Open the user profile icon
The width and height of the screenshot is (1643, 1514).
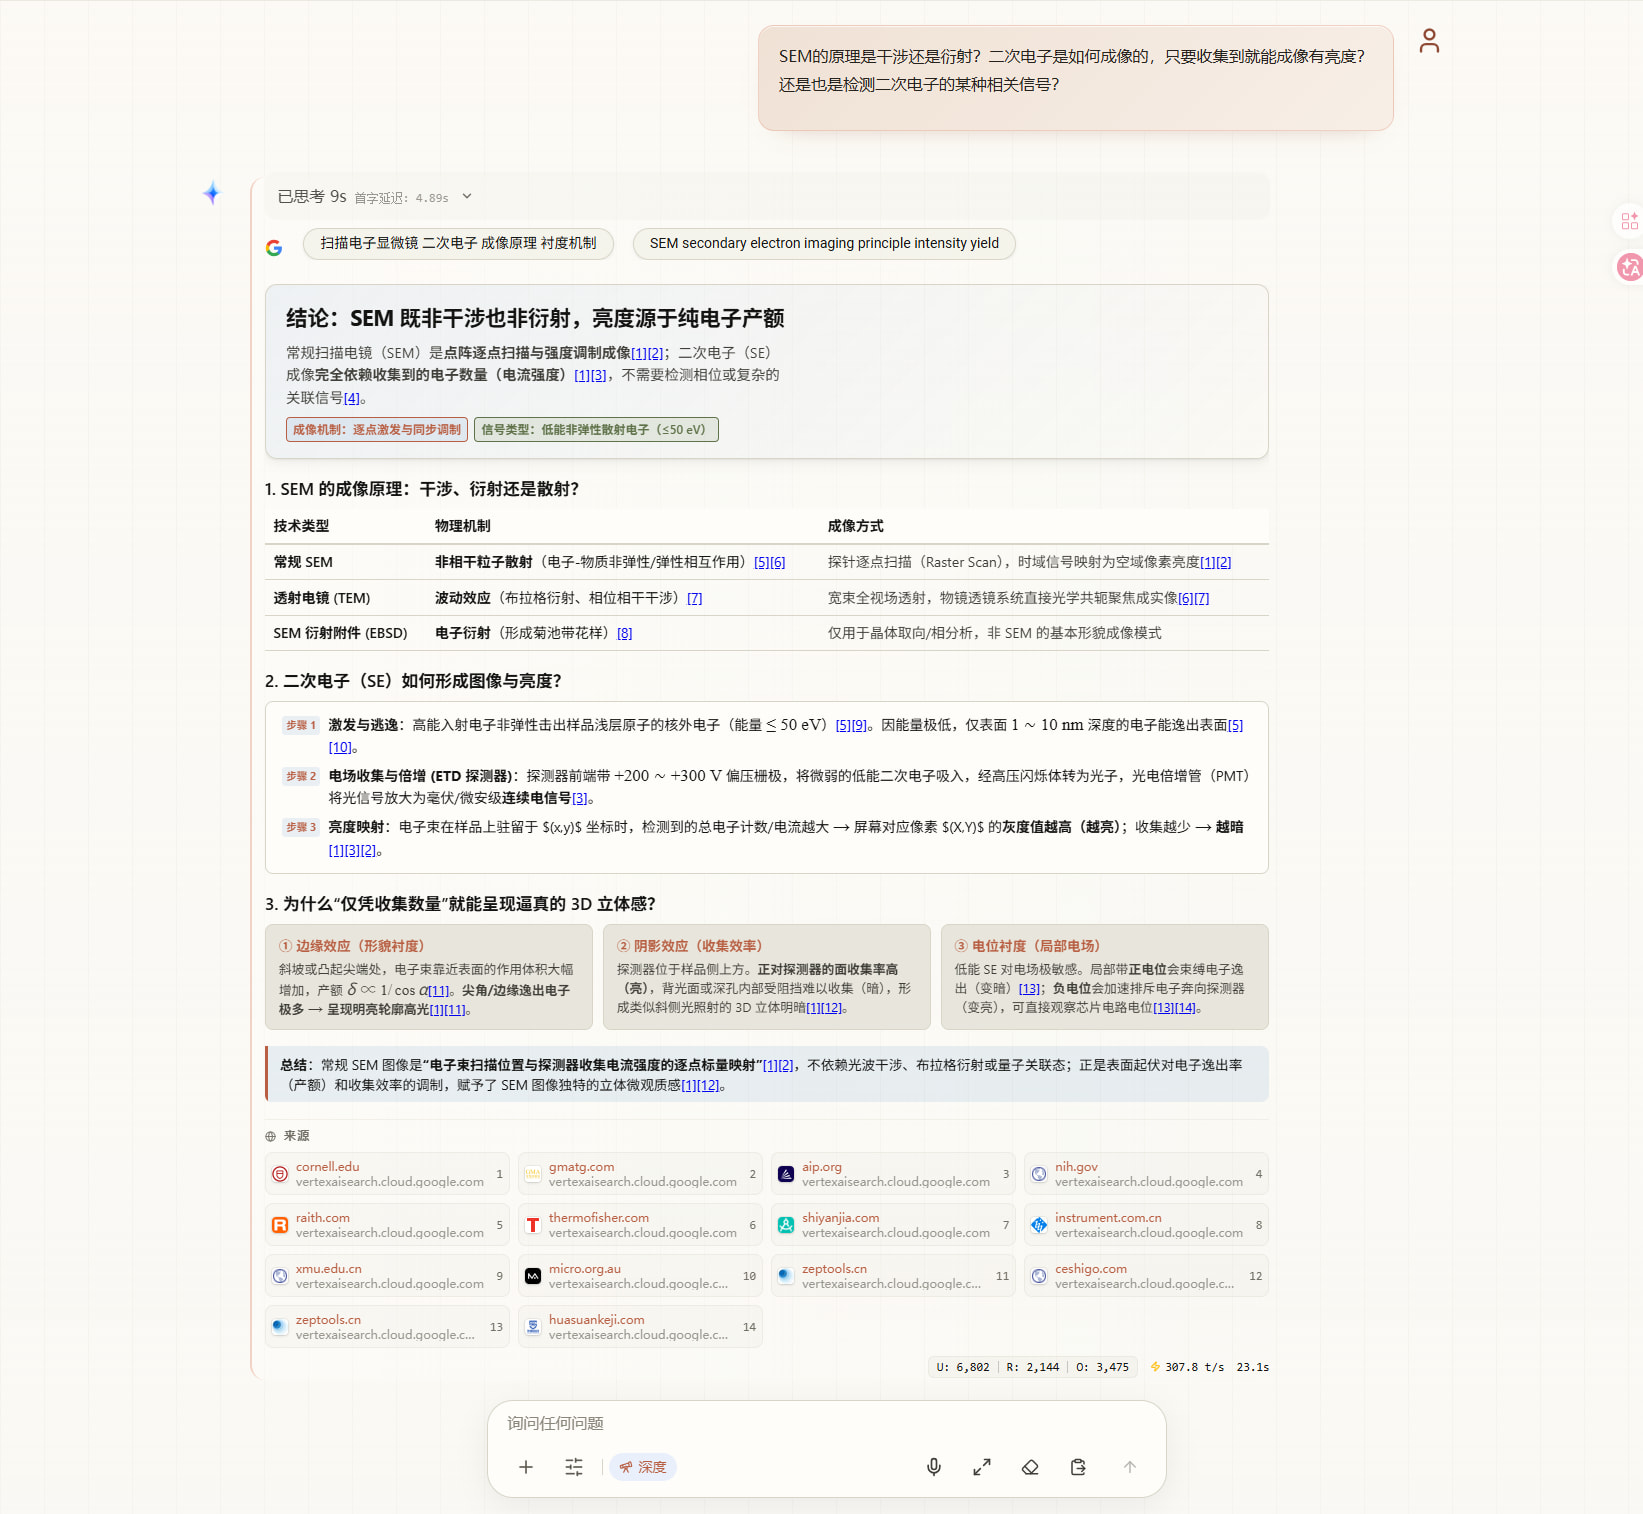click(1429, 41)
